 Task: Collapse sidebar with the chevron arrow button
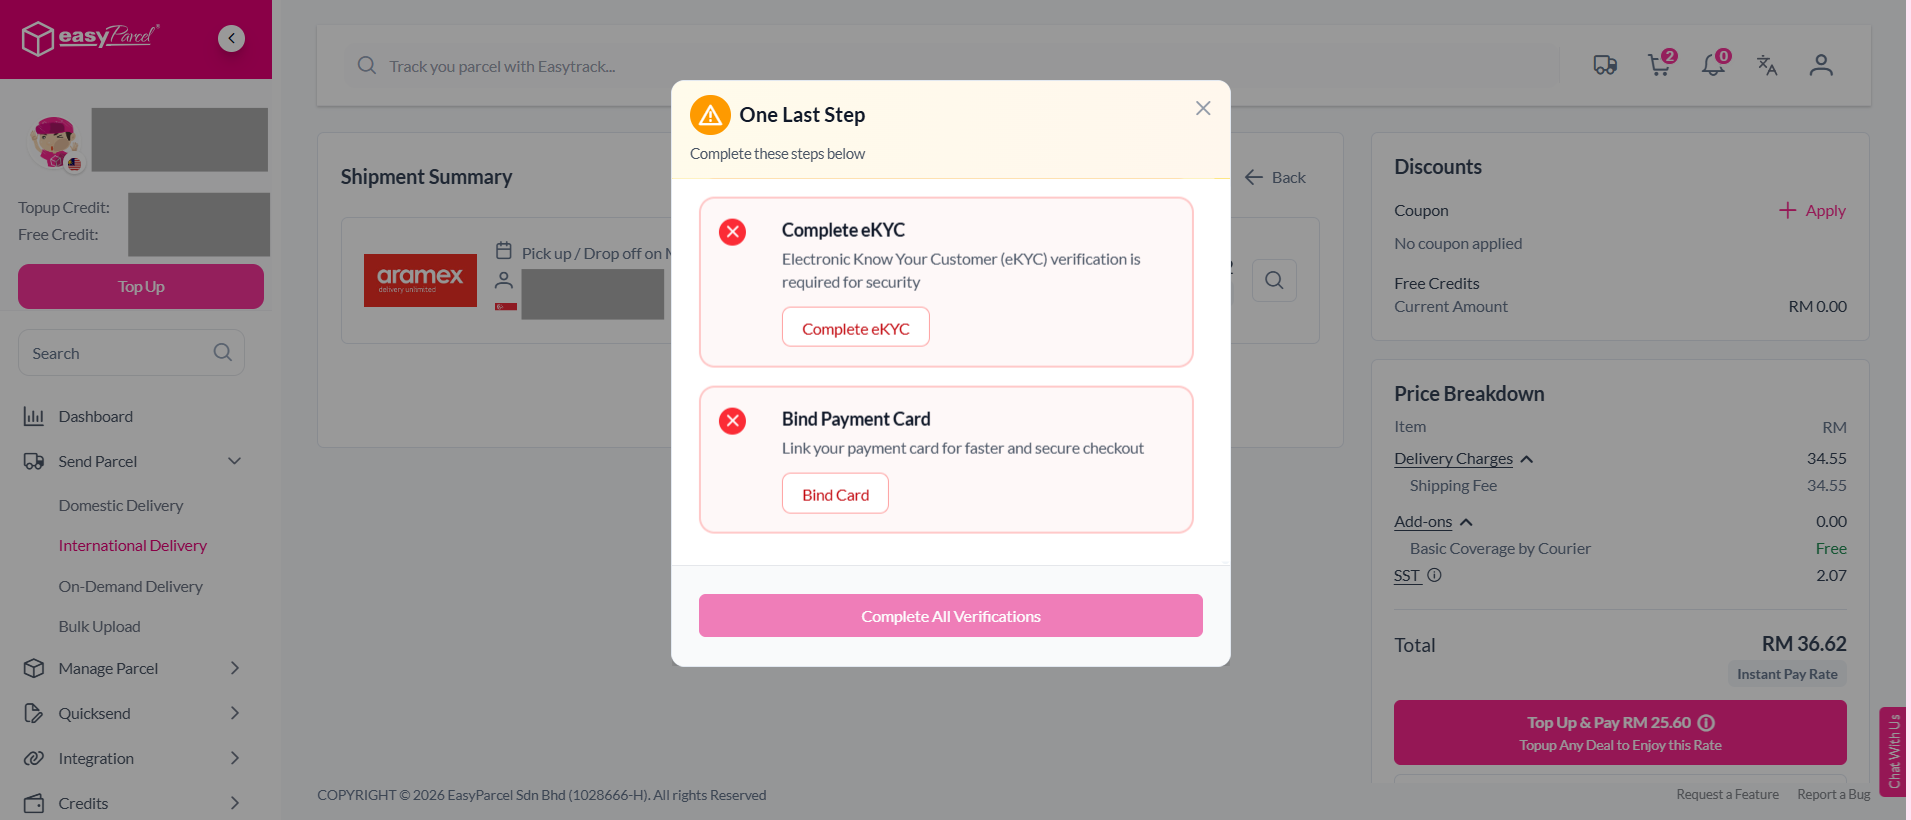[x=231, y=38]
